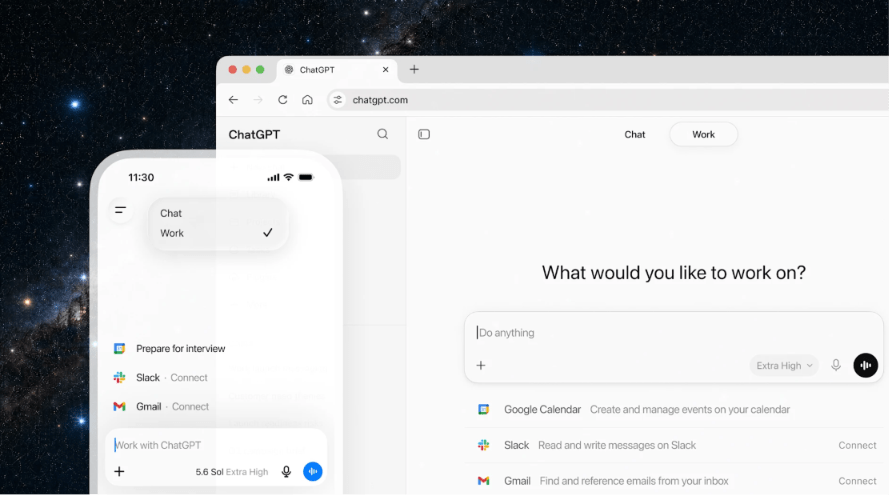
Task: Start voice mode with blue waveform button
Action: [312, 471]
